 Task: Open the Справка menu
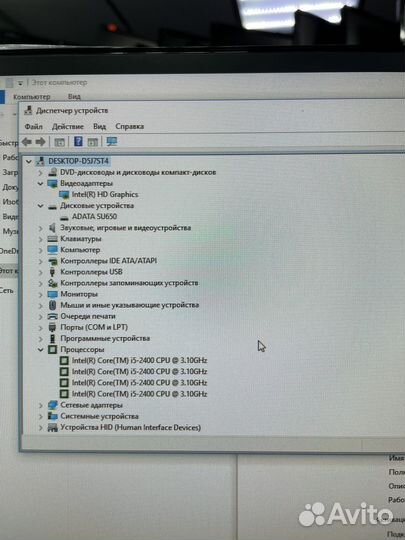[x=129, y=126]
